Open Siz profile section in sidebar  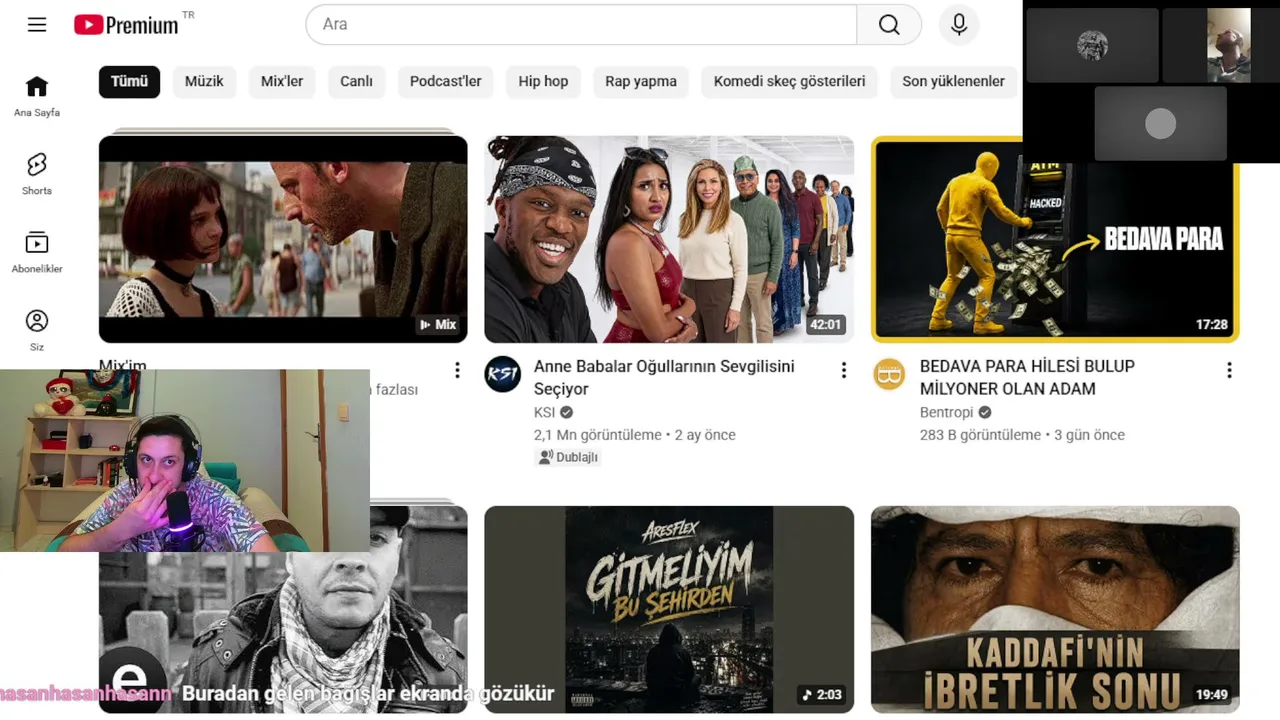37,330
